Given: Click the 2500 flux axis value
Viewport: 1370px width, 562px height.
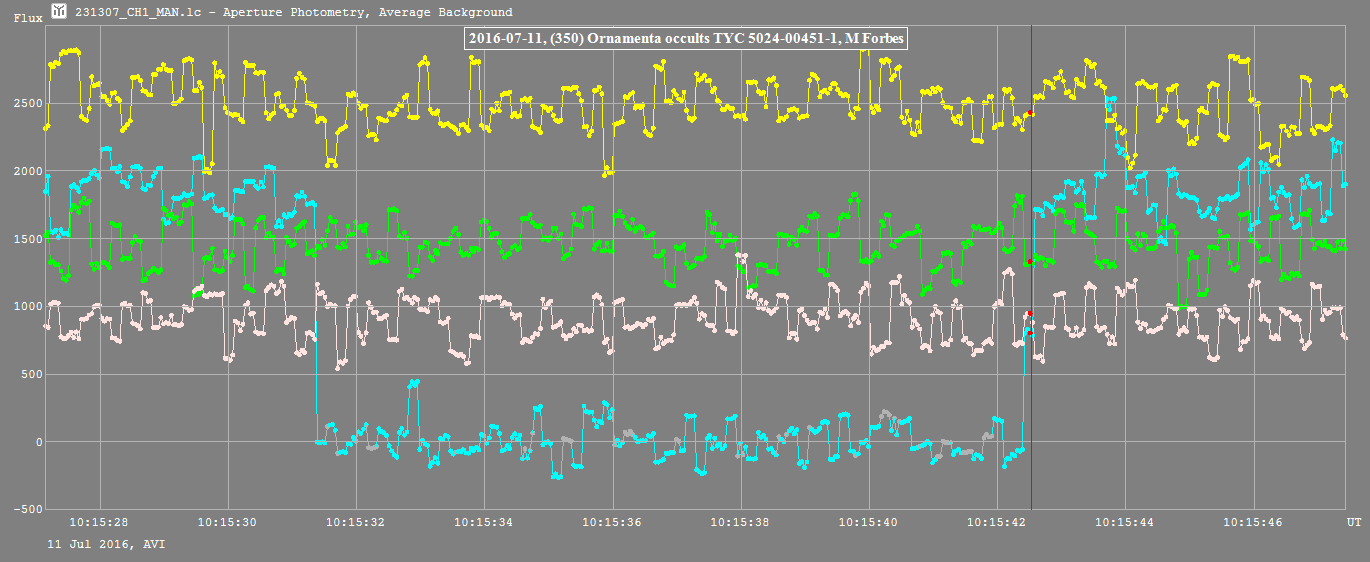Looking at the screenshot, I should [x=26, y=103].
